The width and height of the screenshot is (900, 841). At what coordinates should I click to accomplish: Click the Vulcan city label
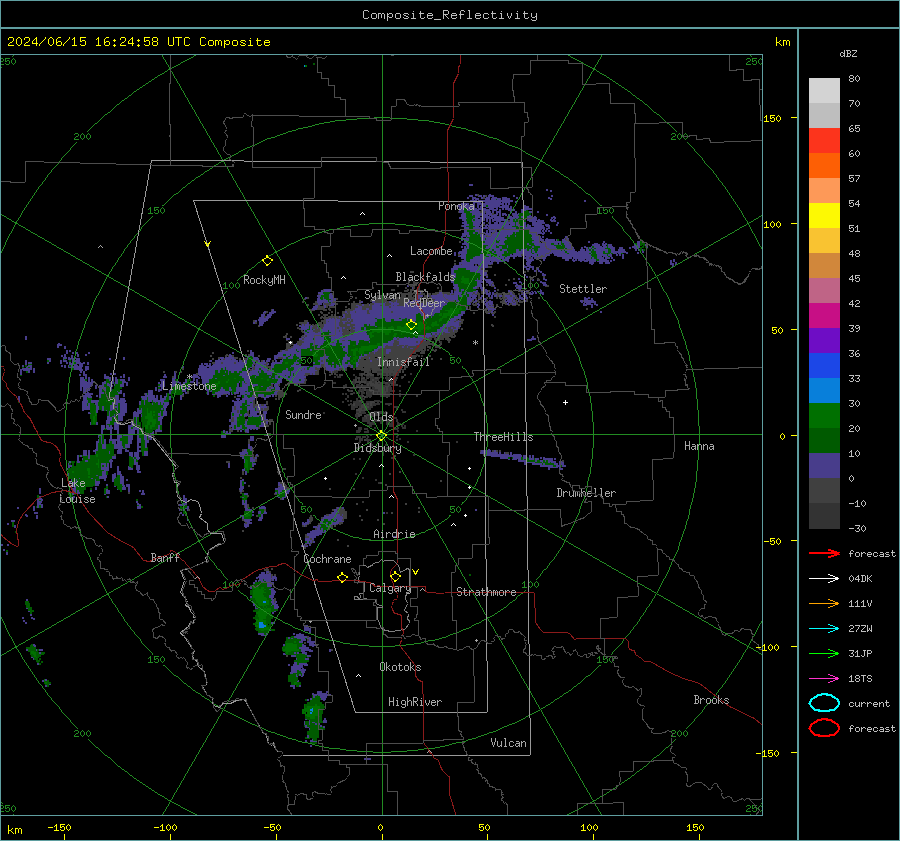(x=508, y=743)
